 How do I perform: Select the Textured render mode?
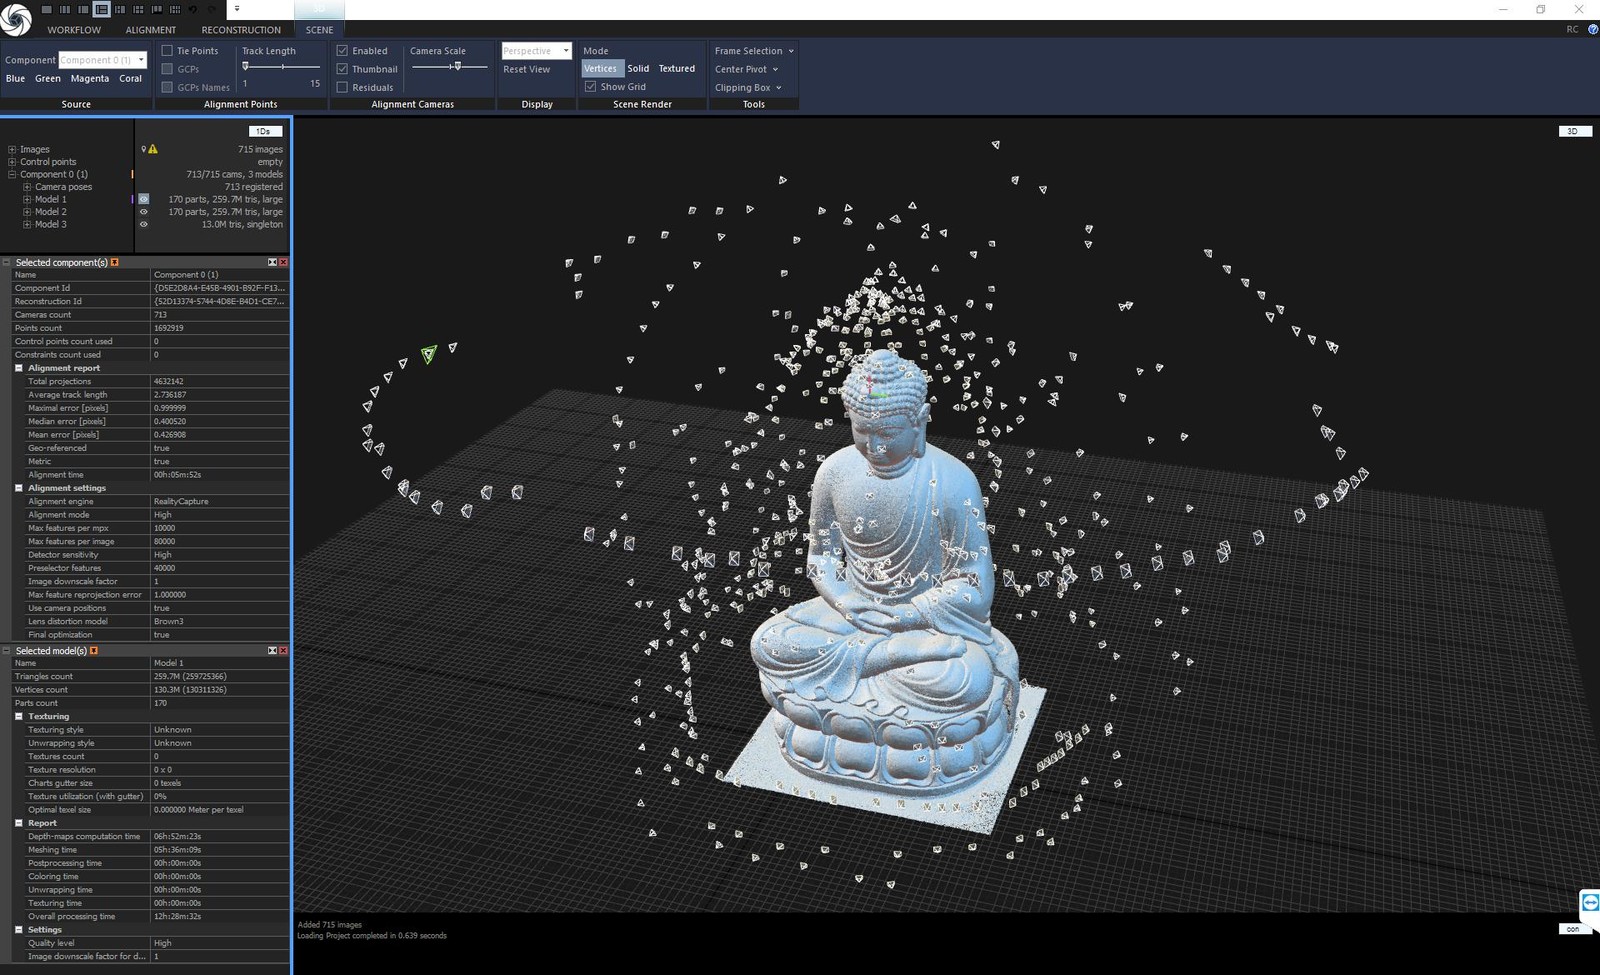[x=677, y=68]
